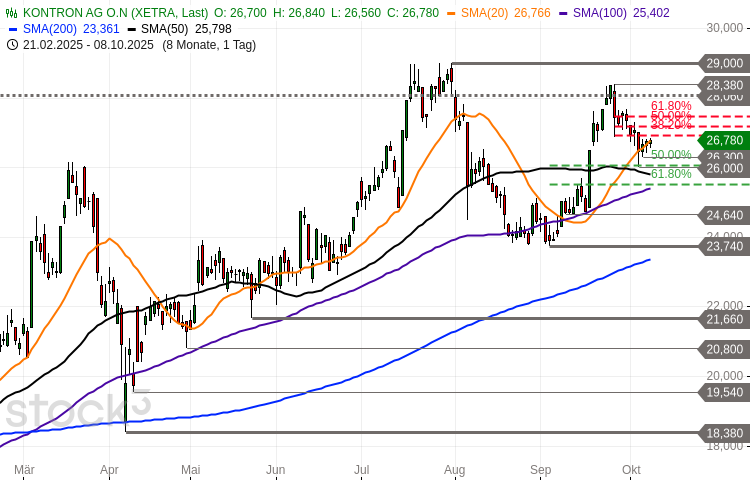Click the 29,000 resistance level tag

724,63
